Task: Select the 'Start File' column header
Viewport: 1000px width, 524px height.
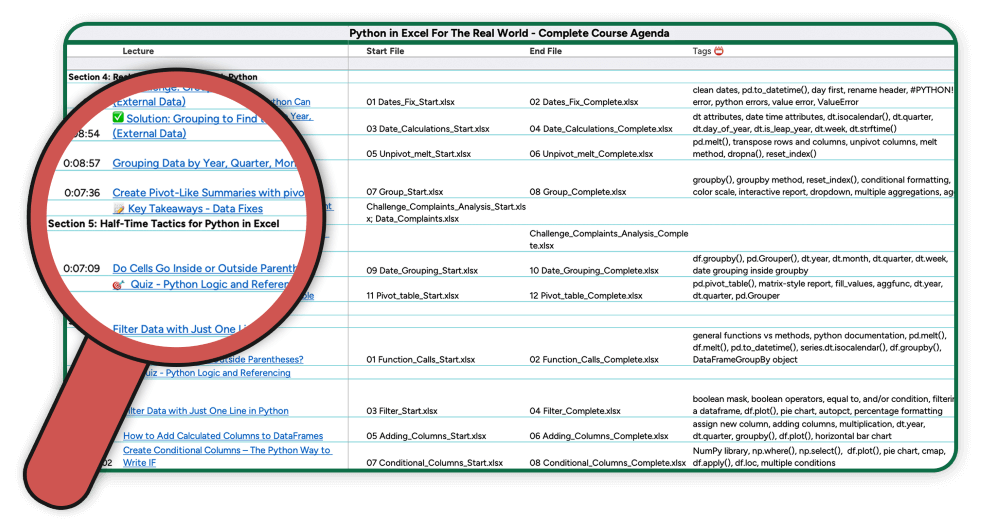Action: [385, 51]
